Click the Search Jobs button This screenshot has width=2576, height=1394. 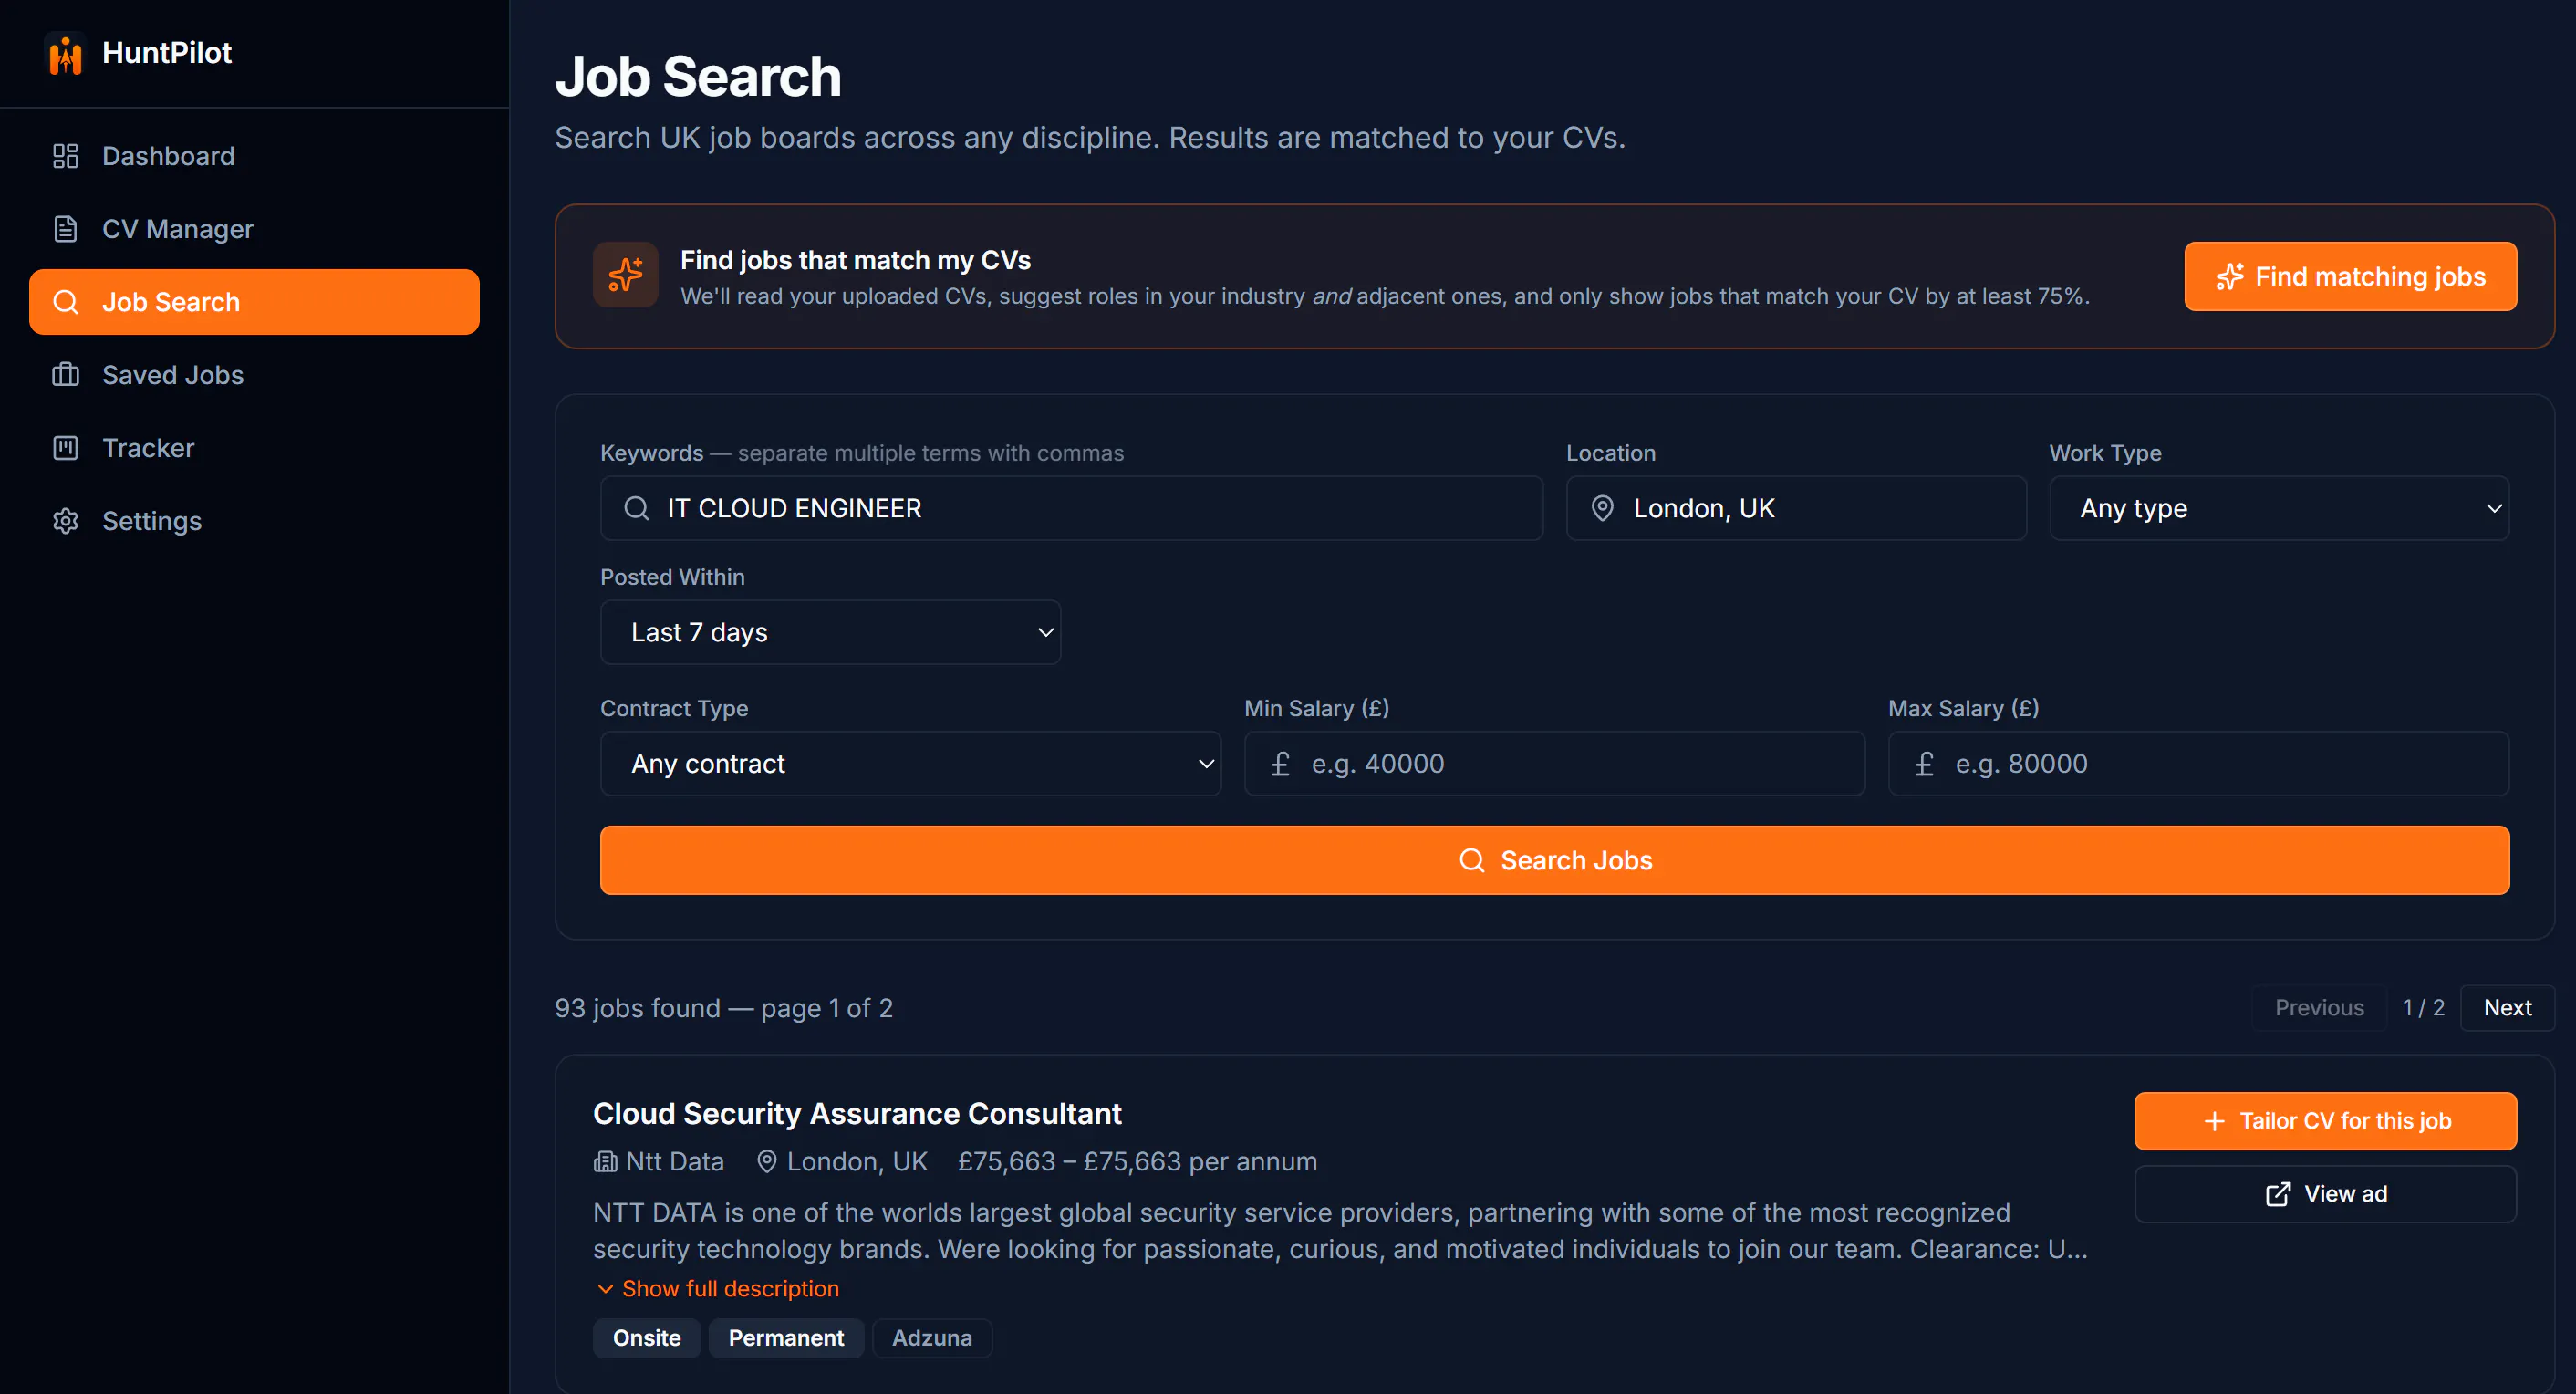pyautogui.click(x=1554, y=860)
